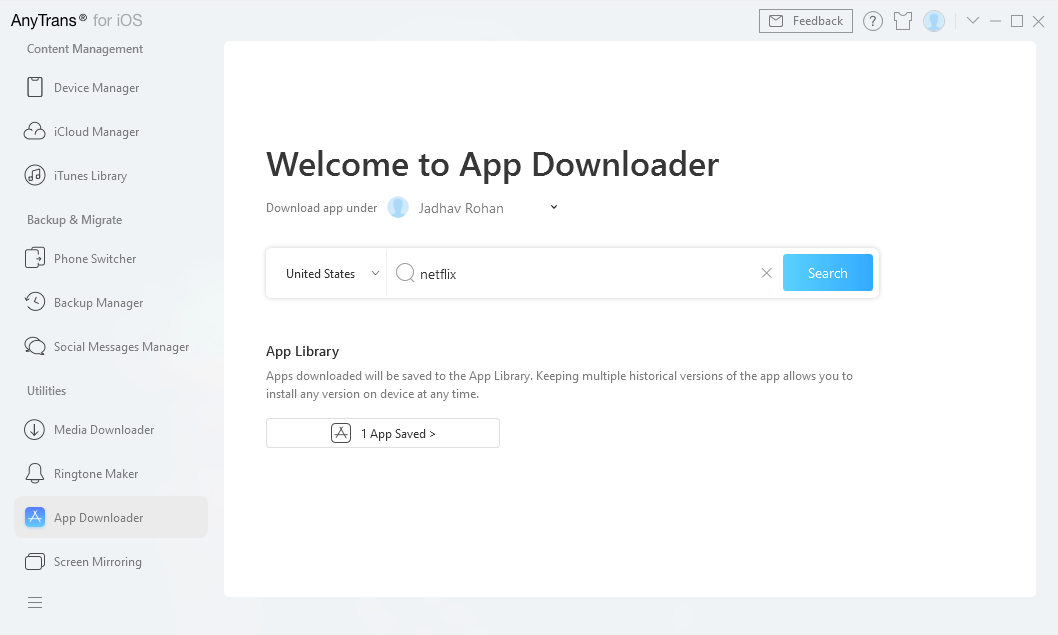Clear the netflix search text

(766, 273)
